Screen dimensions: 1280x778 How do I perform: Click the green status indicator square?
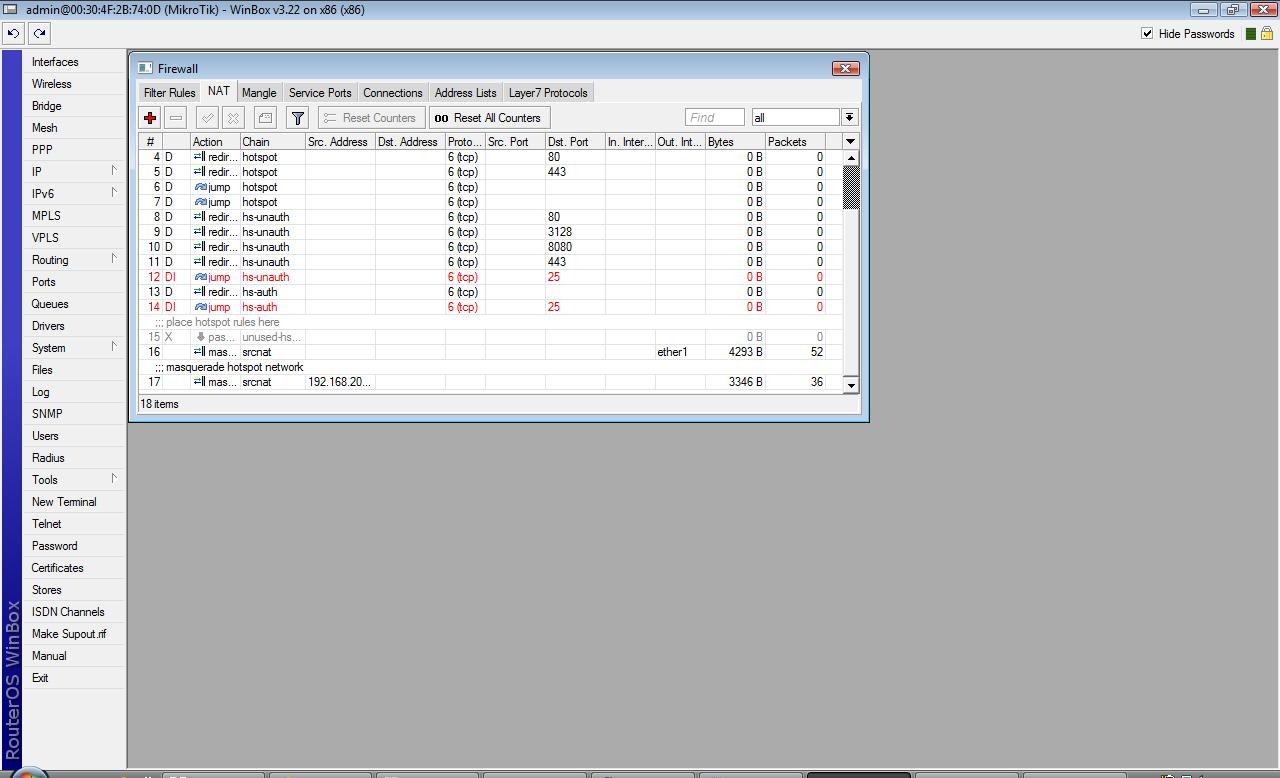pos(1251,34)
